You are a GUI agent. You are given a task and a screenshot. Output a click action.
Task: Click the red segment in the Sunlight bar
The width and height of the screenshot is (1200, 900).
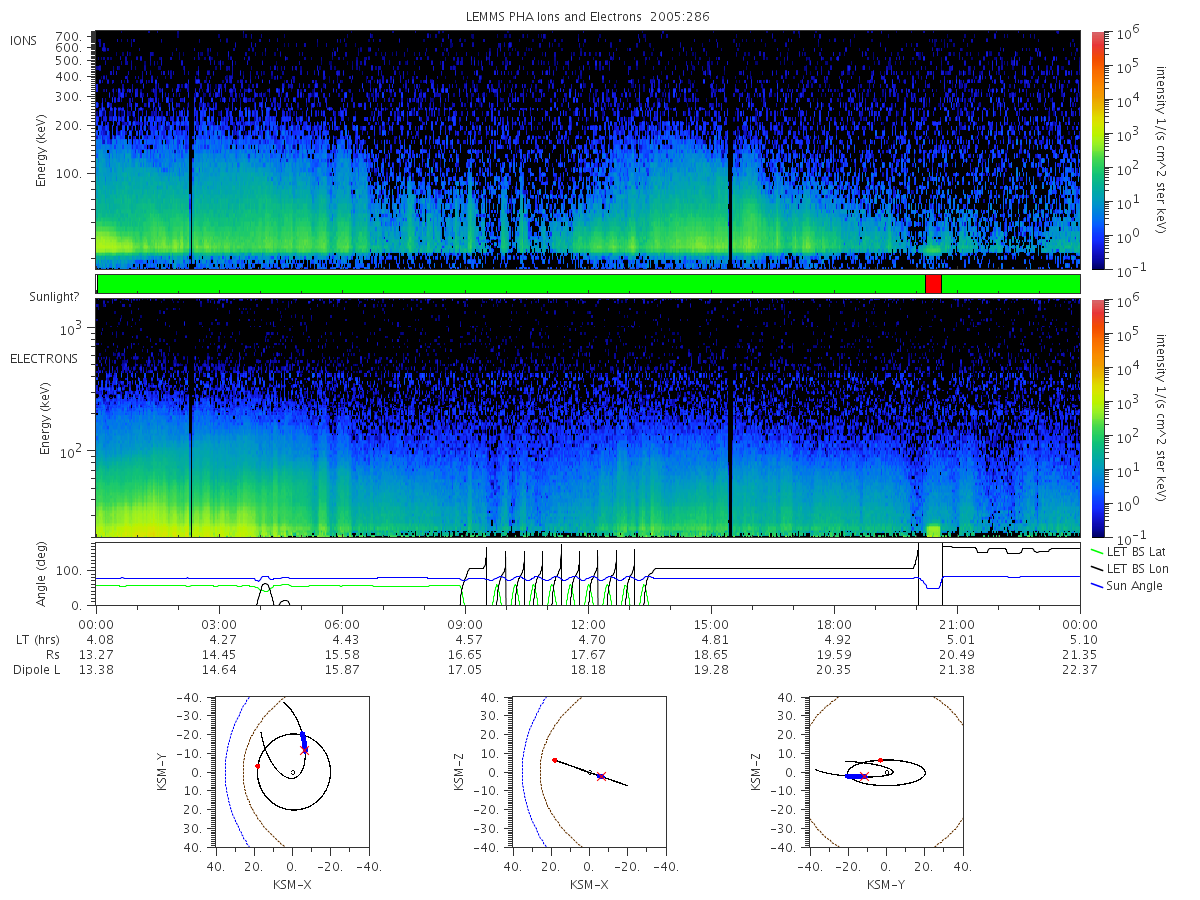pyautogui.click(x=933, y=284)
